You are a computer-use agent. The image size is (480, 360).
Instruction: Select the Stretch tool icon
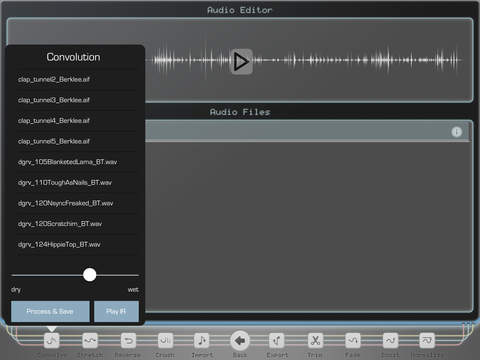click(90, 341)
